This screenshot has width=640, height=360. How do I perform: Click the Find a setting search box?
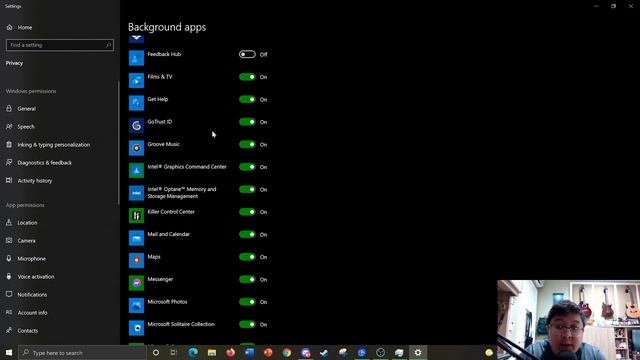coord(60,45)
